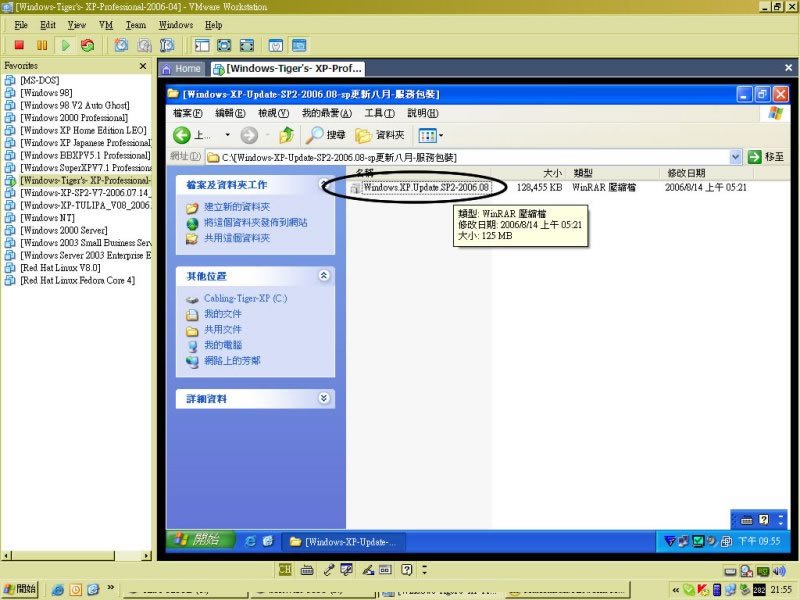The height and width of the screenshot is (600, 800).
Task: Expand the 詳細資料 panel
Action: pyautogui.click(x=323, y=398)
